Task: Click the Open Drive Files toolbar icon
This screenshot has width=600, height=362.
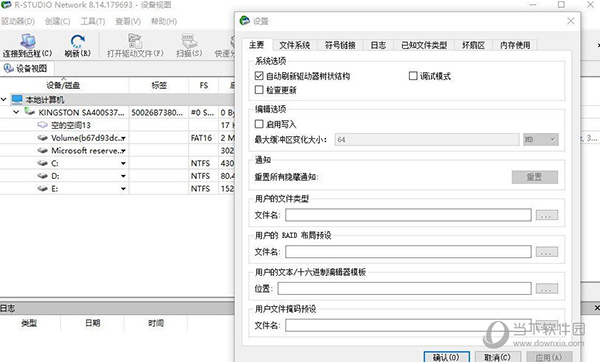Action: click(135, 41)
